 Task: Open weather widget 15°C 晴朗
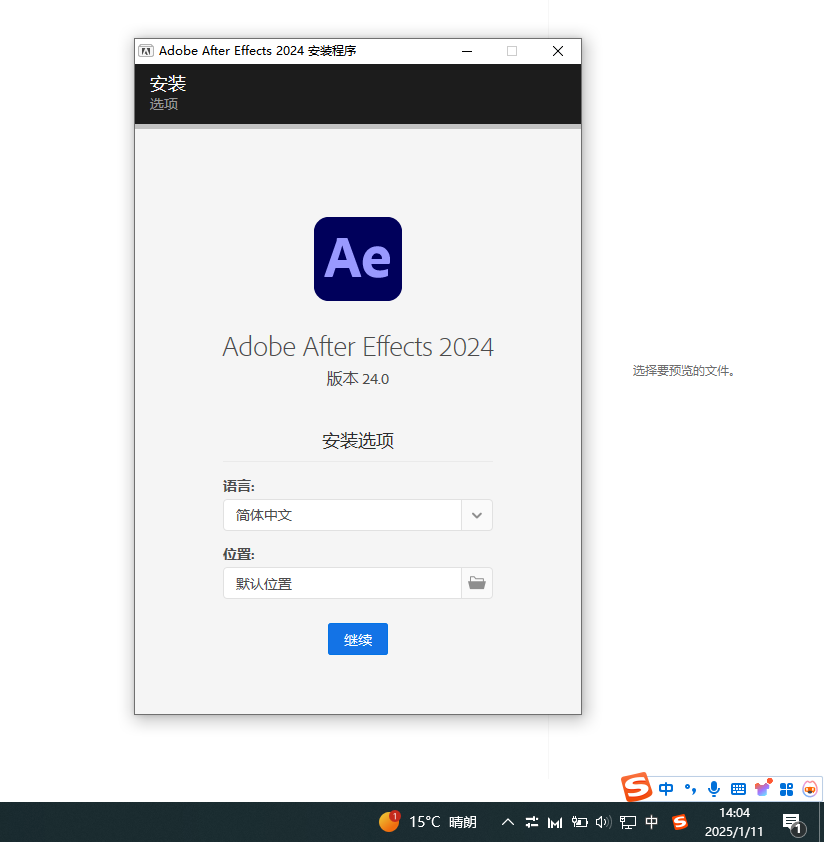(x=428, y=822)
